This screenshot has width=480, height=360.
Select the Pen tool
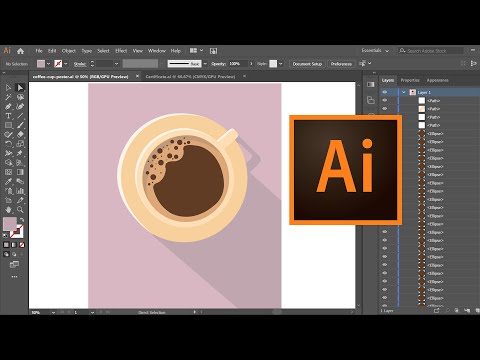point(8,107)
